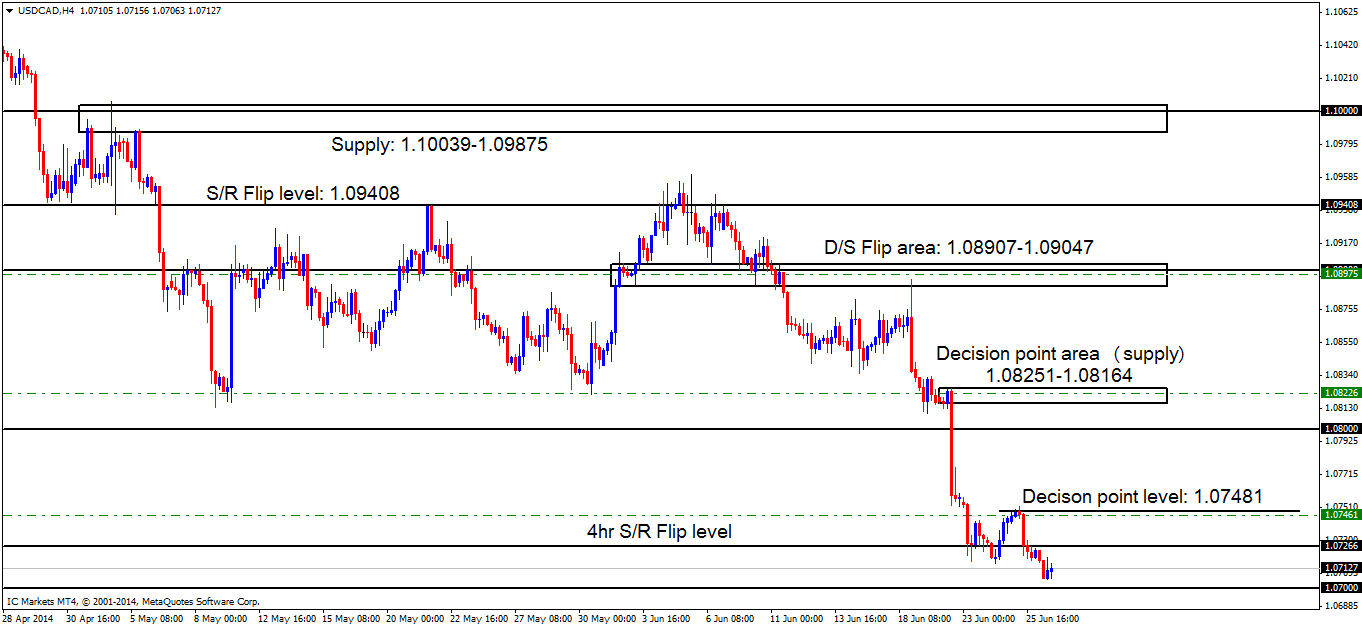Select the '1.08251-1.08164' range text
The width and height of the screenshot is (1362, 627).
point(1059,376)
